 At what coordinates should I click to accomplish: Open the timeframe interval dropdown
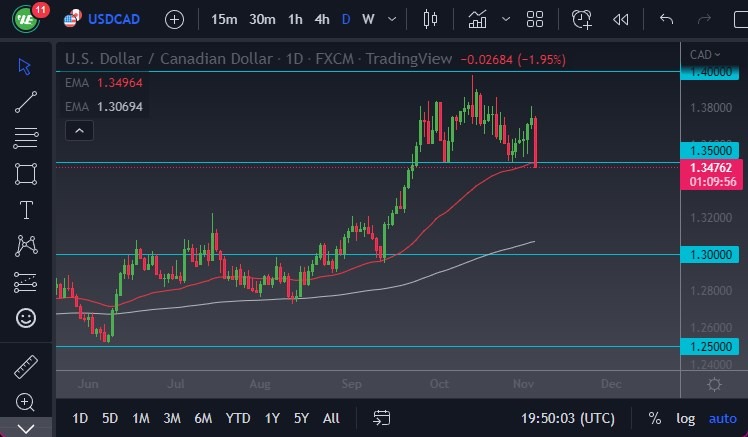pyautogui.click(x=392, y=20)
